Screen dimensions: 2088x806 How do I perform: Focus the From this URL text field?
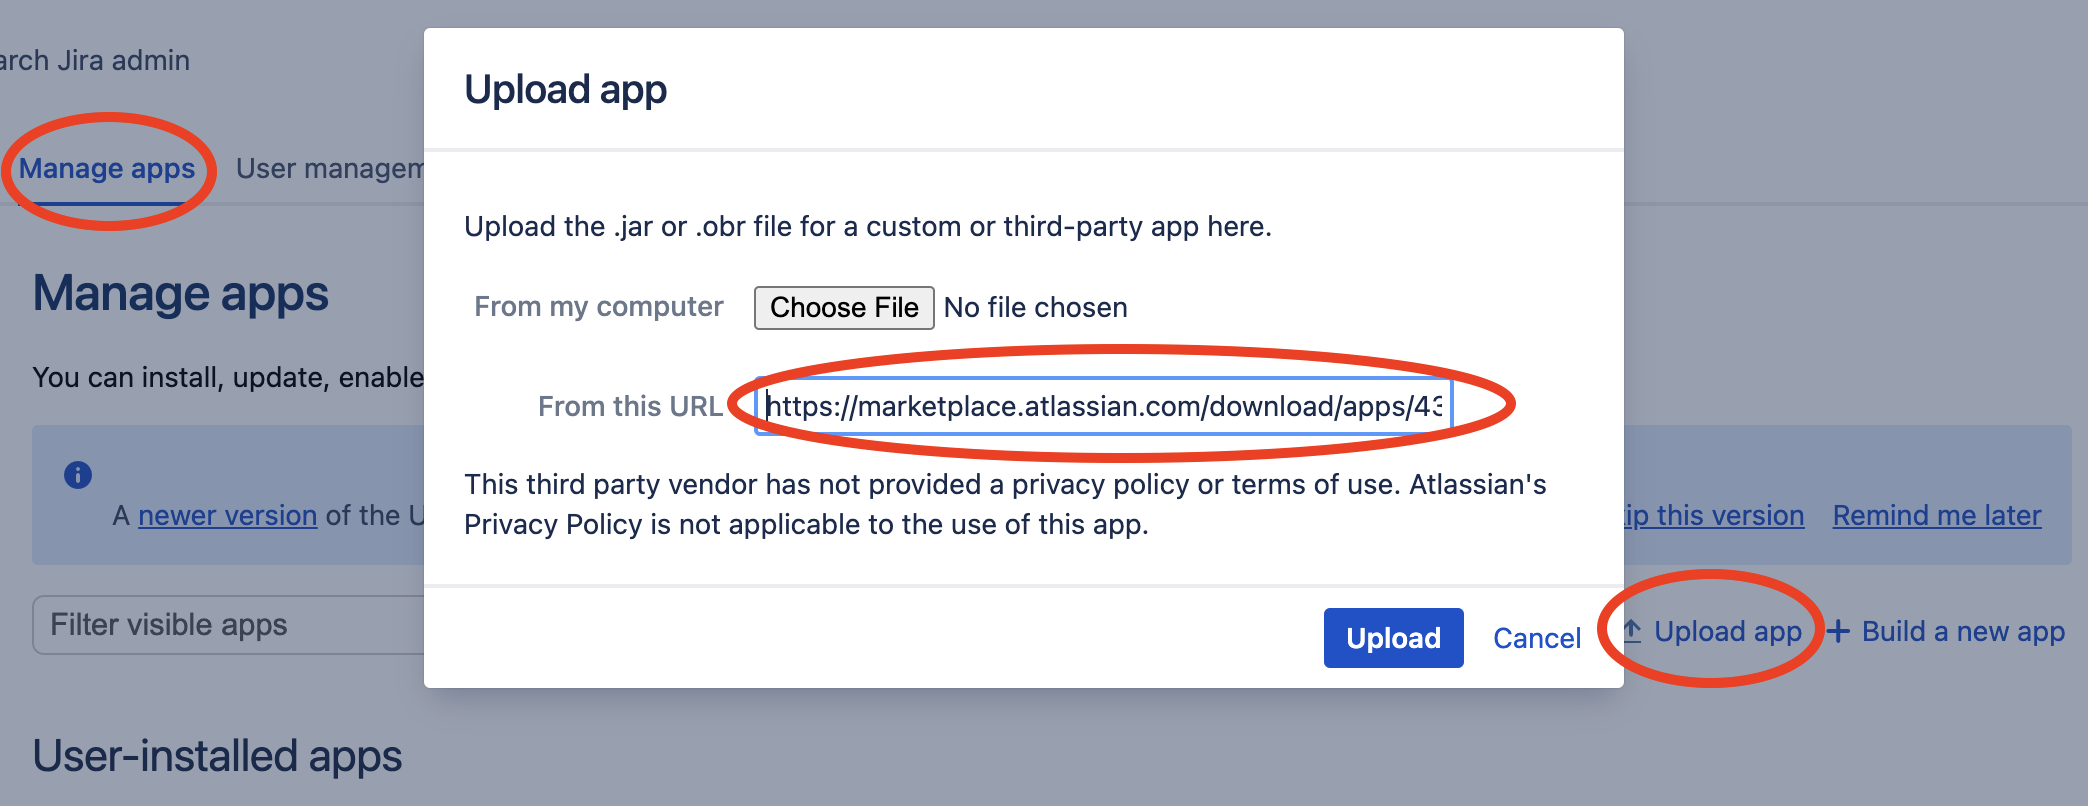[1102, 406]
